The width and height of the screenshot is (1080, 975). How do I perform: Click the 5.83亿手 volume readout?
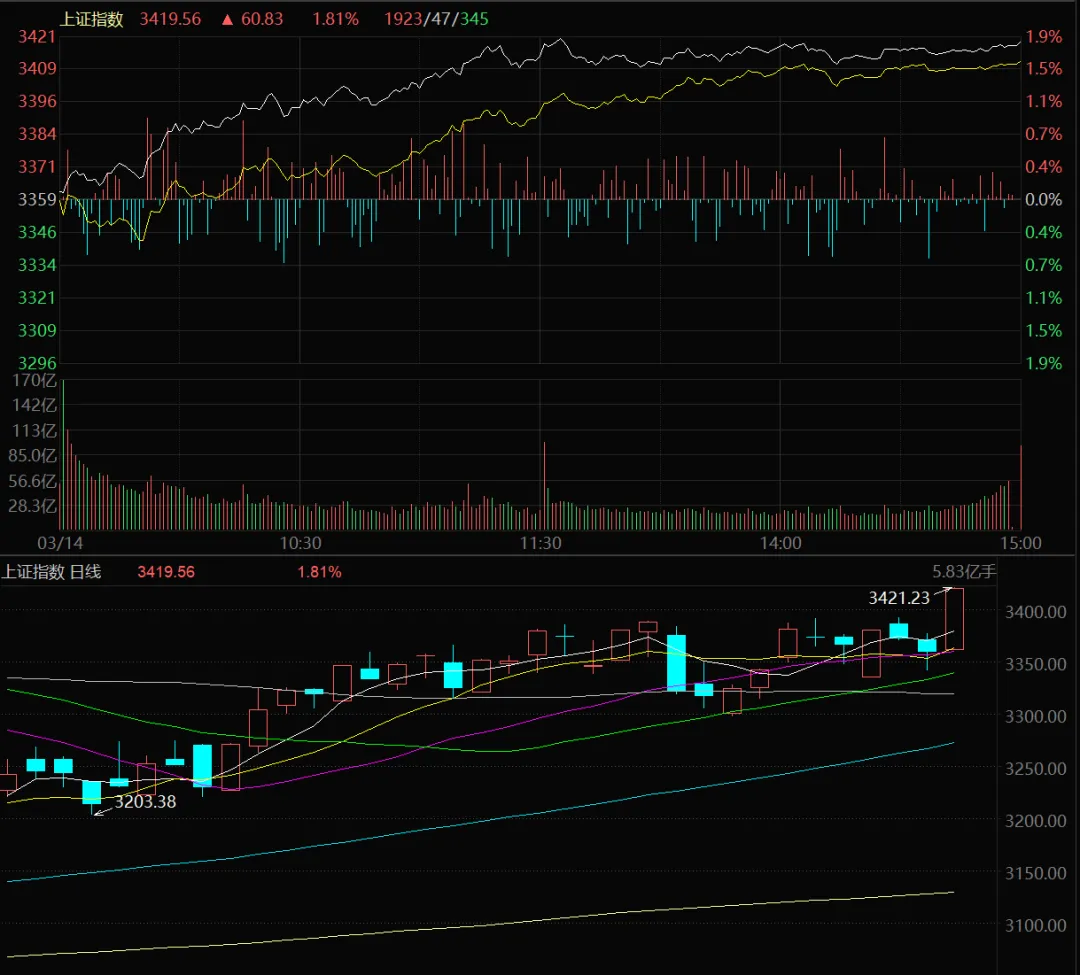coord(964,572)
